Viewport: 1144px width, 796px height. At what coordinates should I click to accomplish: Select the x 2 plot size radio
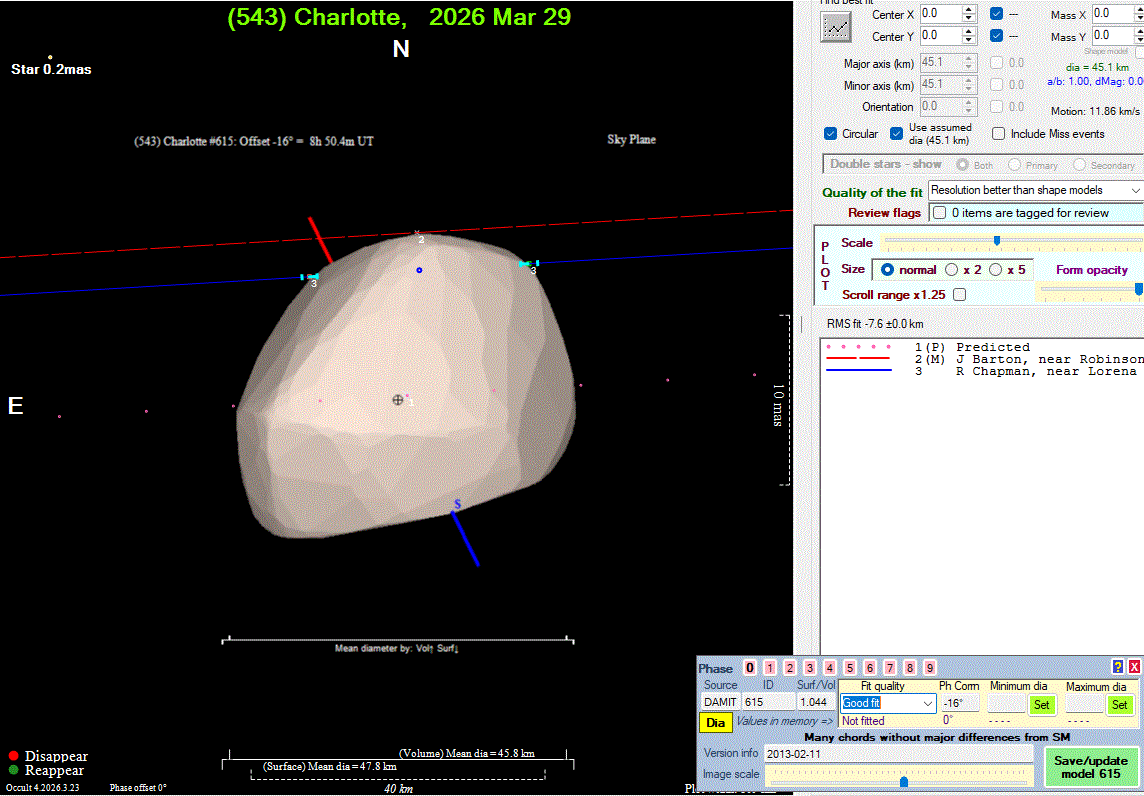pyautogui.click(x=952, y=270)
